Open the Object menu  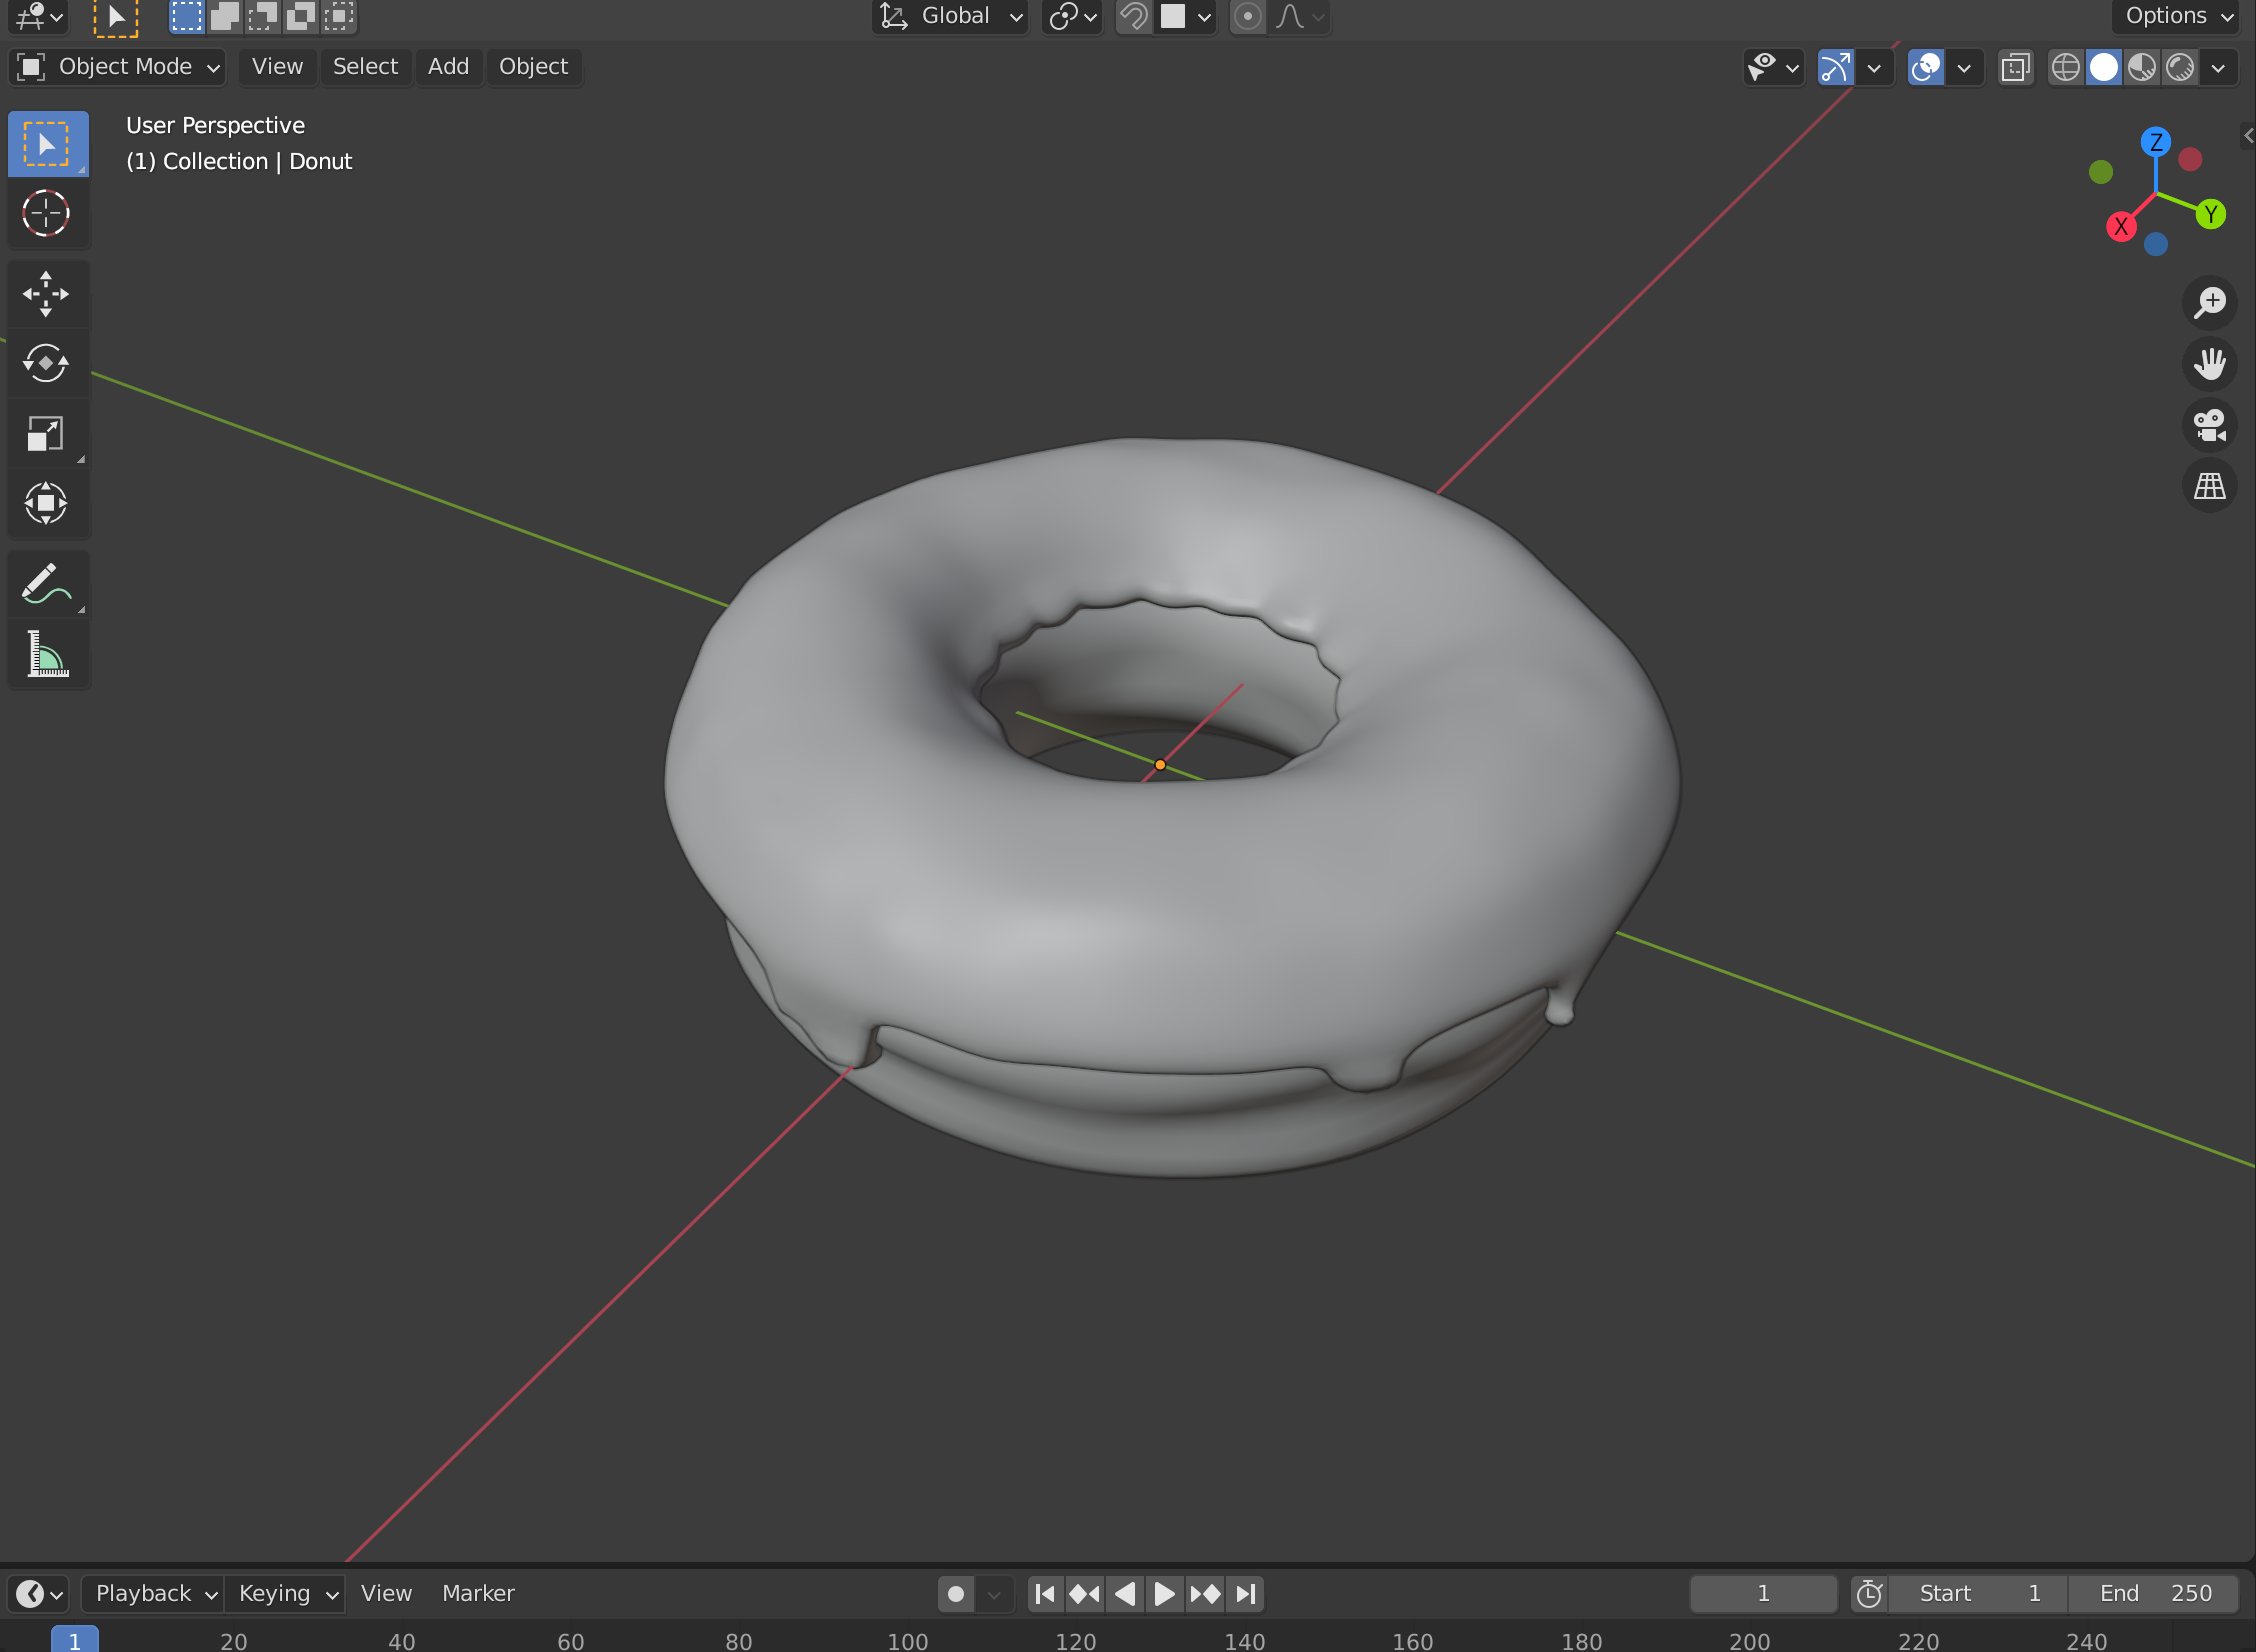click(533, 67)
